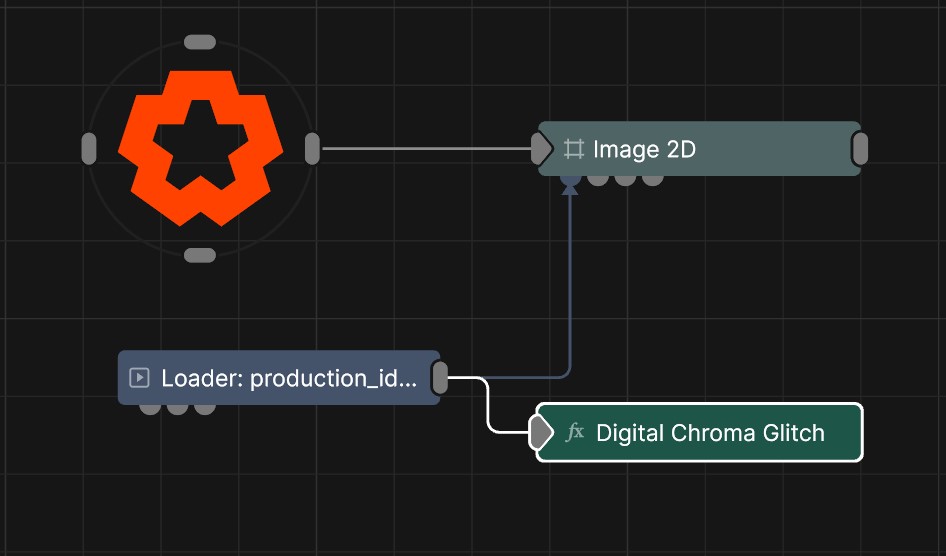Image resolution: width=946 pixels, height=556 pixels.
Task: Click the Loader node's right output port
Action: click(440, 378)
